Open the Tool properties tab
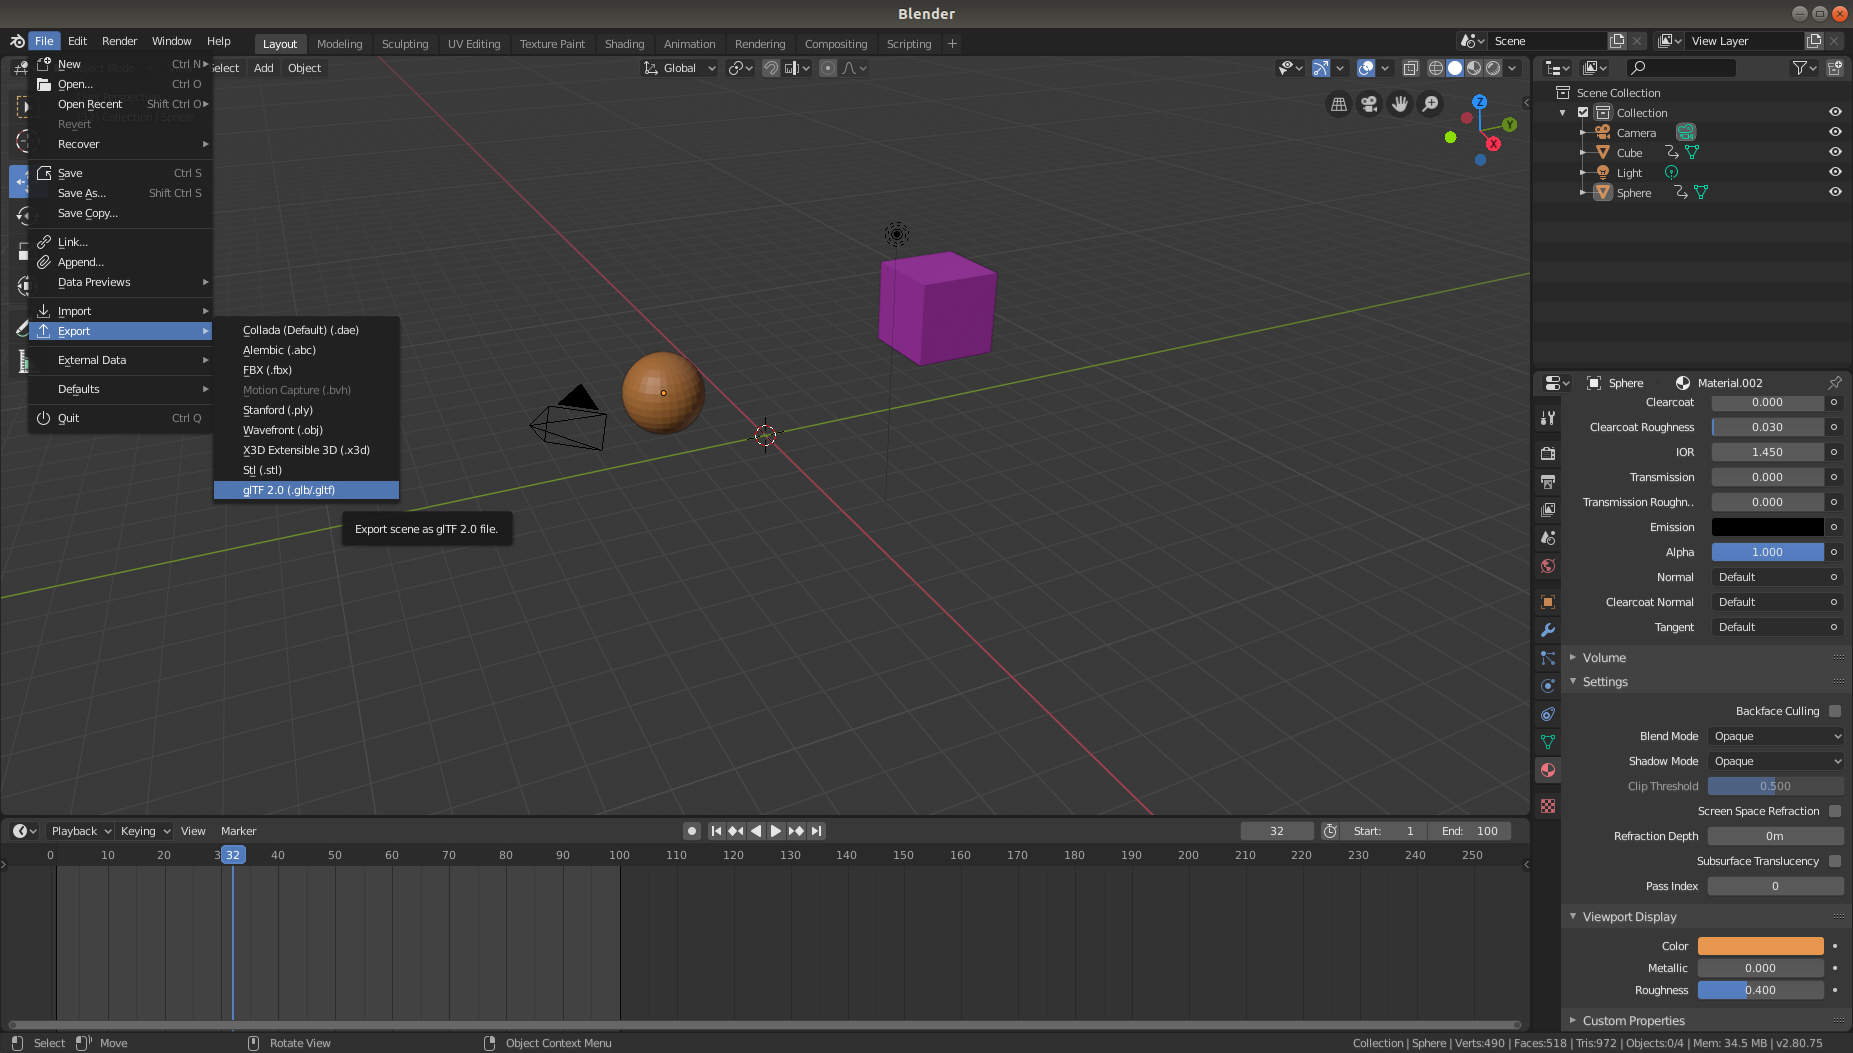Viewport: 1853px width, 1053px height. point(1548,418)
